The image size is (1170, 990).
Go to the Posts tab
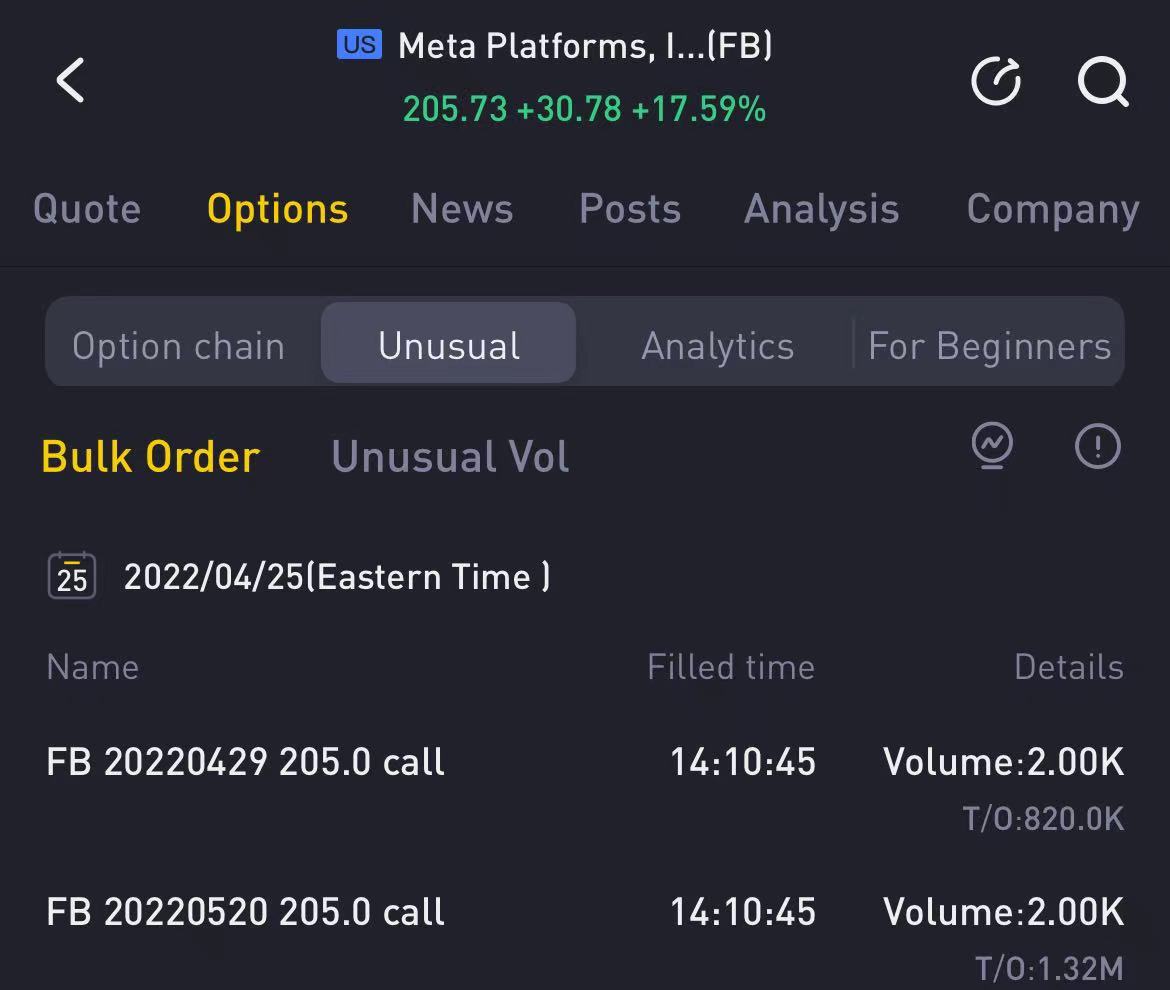point(630,209)
